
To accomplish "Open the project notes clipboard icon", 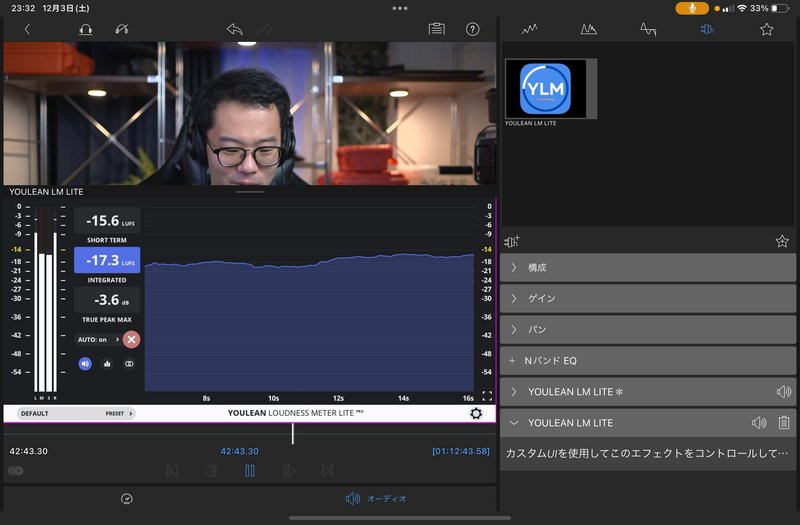I will tap(436, 30).
